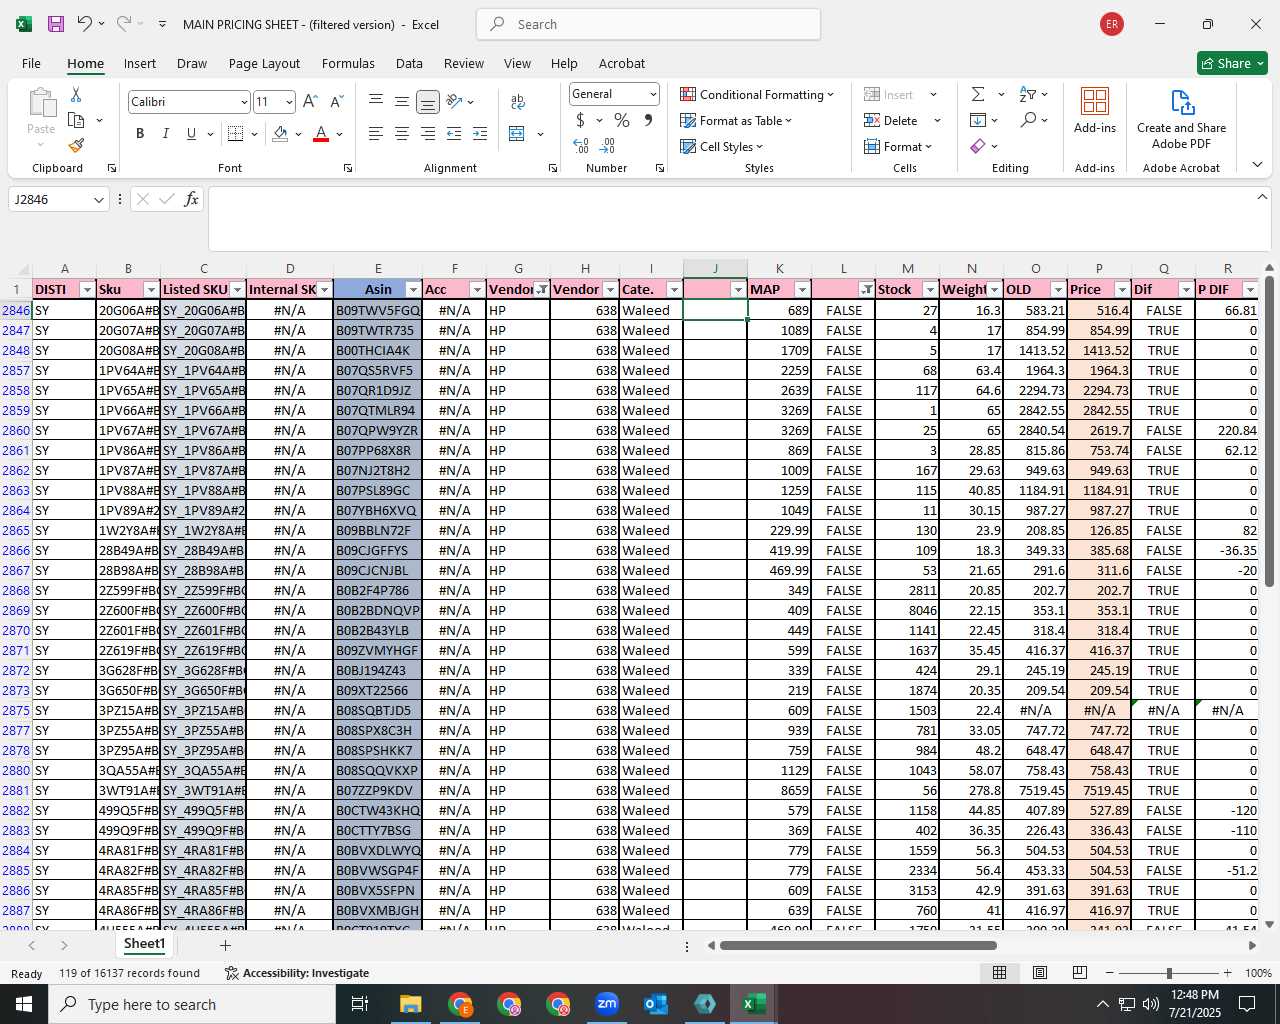Click the Fill Color swatch button
This screenshot has height=1024, width=1280.
(x=280, y=134)
